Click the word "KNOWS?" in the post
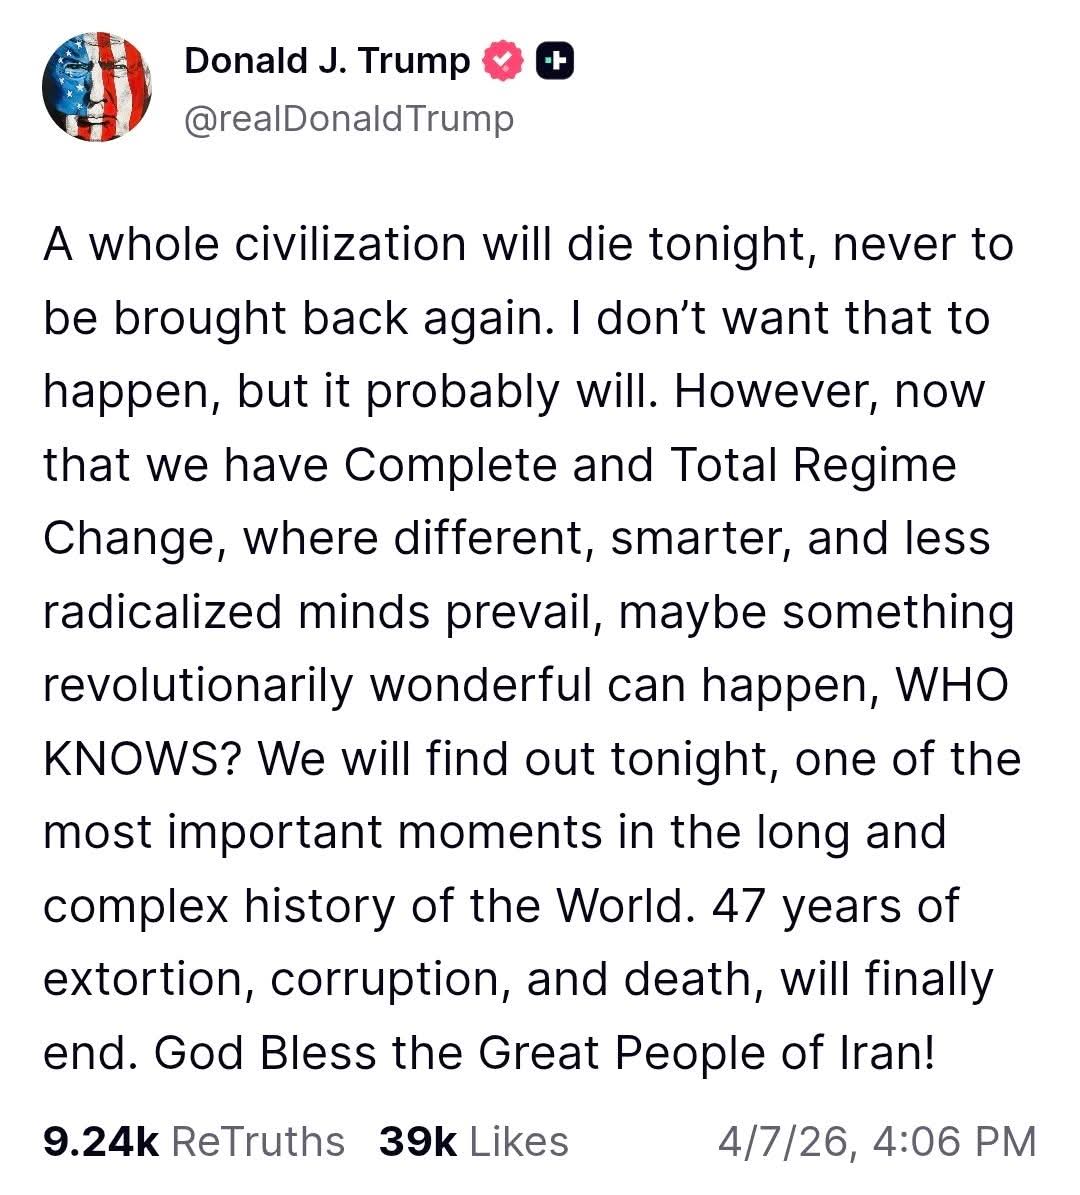 [x=144, y=759]
